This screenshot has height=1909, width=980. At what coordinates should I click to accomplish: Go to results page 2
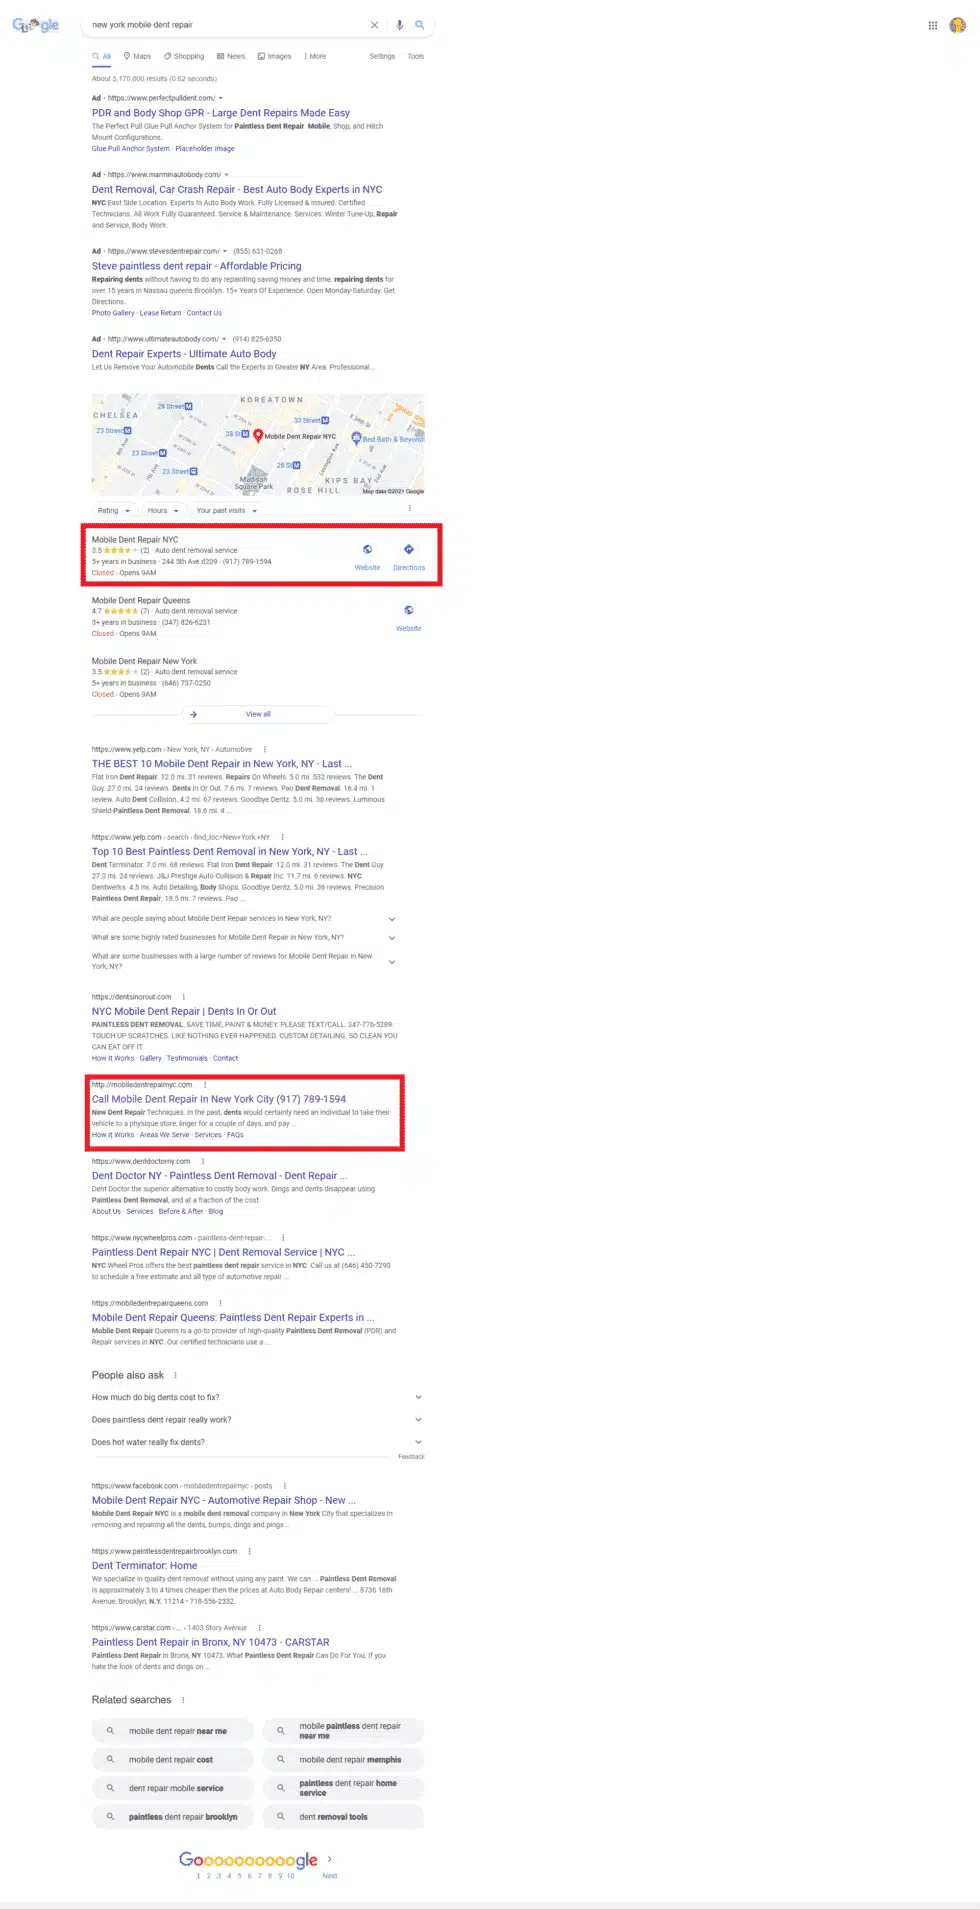209,1876
